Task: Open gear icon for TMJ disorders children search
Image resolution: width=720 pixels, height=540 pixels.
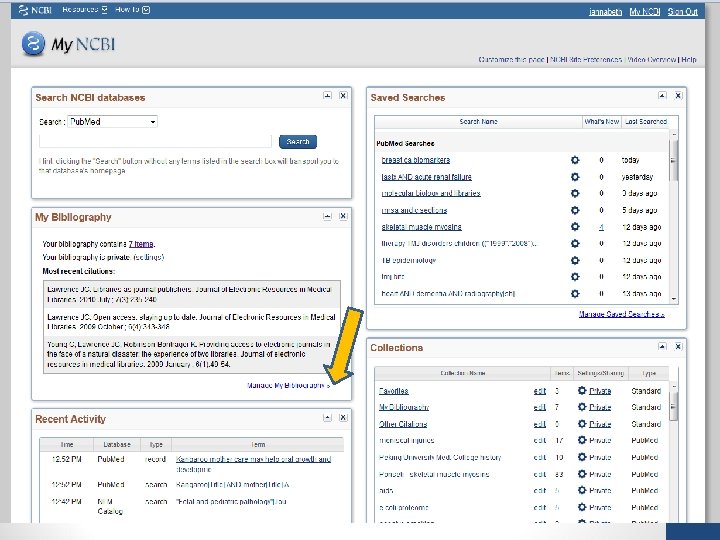Action: pyautogui.click(x=575, y=243)
